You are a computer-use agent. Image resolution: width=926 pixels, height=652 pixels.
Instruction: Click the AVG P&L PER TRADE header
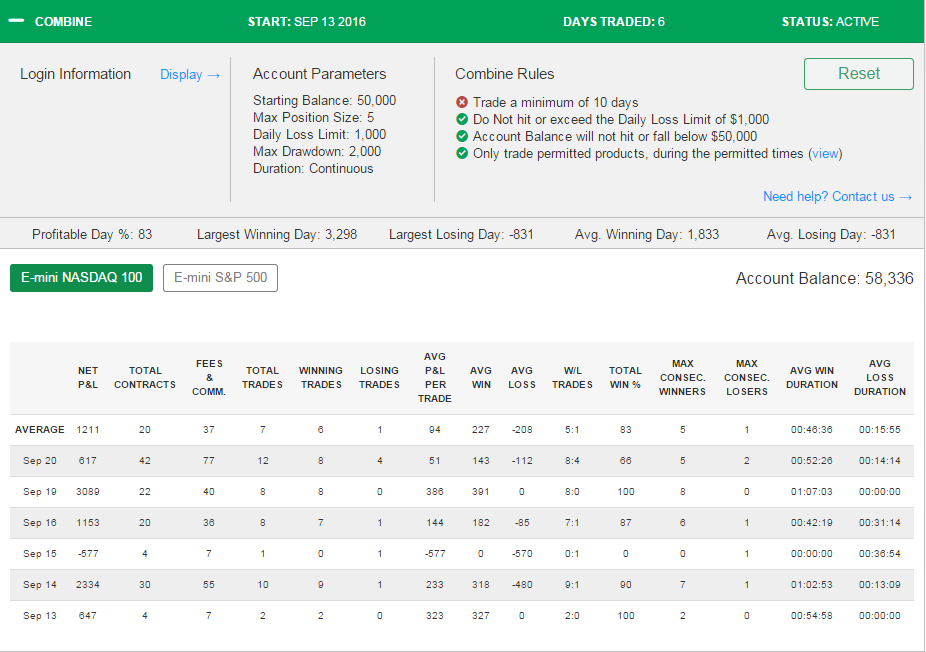pyautogui.click(x=435, y=377)
